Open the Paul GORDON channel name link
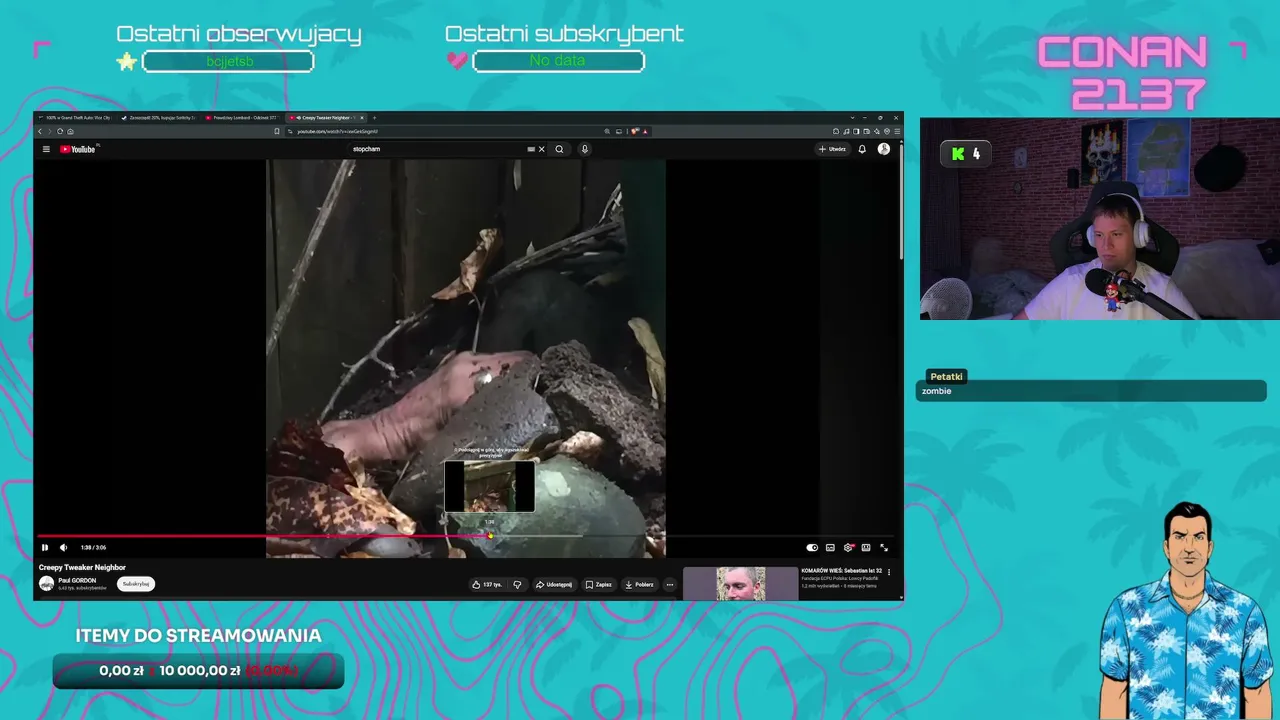The height and width of the screenshot is (720, 1280). coord(77,580)
